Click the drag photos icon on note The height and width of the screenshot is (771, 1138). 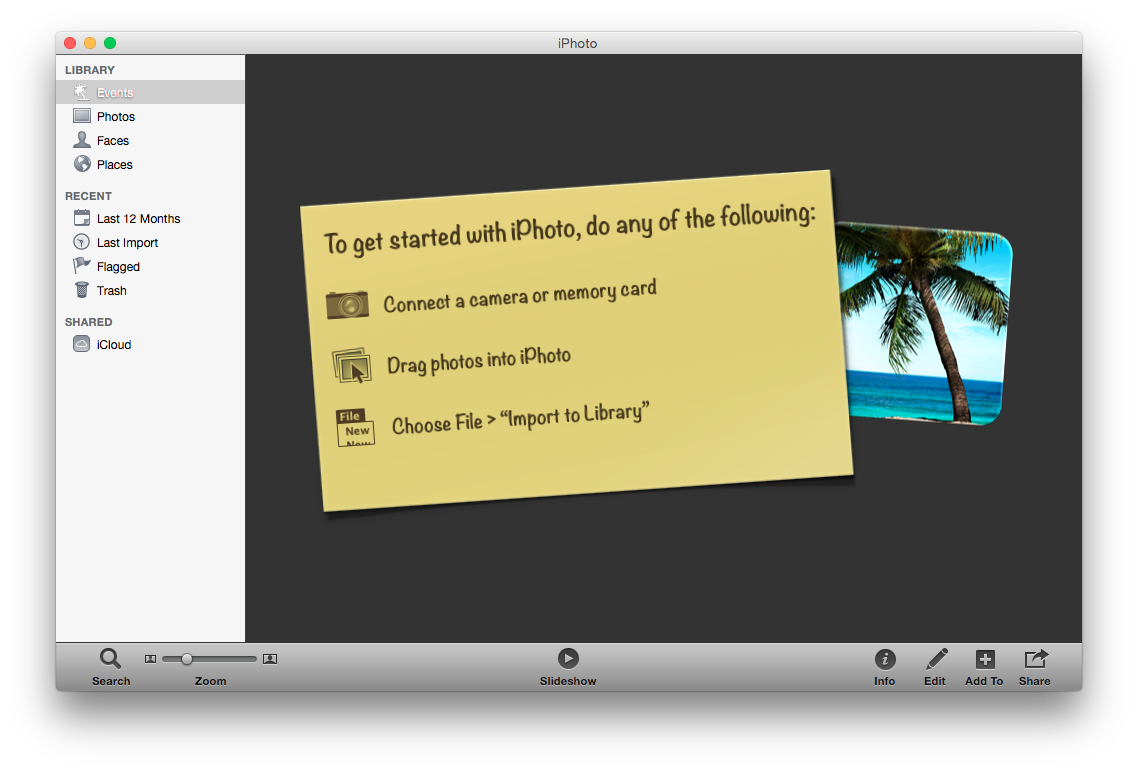pos(352,365)
